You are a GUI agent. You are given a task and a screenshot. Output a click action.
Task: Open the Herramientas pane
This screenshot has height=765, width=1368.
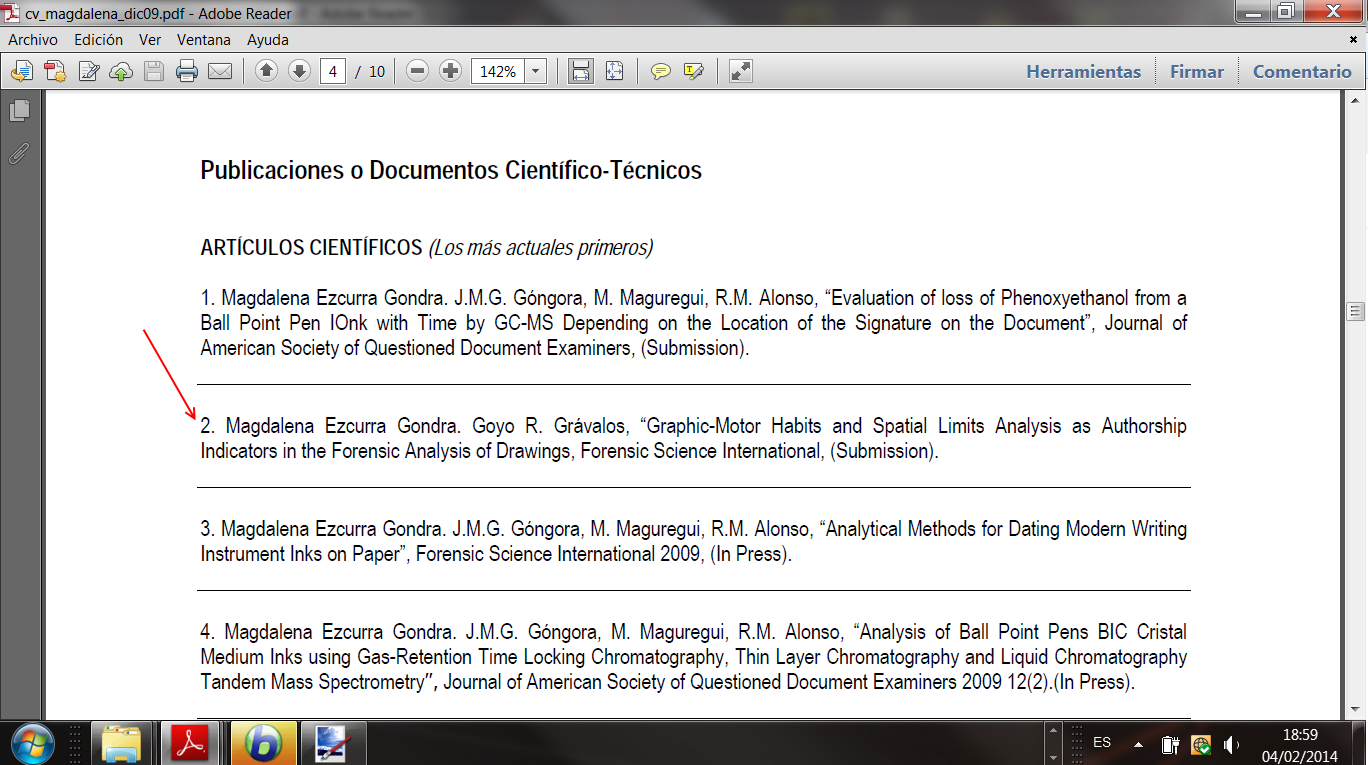pos(1083,72)
